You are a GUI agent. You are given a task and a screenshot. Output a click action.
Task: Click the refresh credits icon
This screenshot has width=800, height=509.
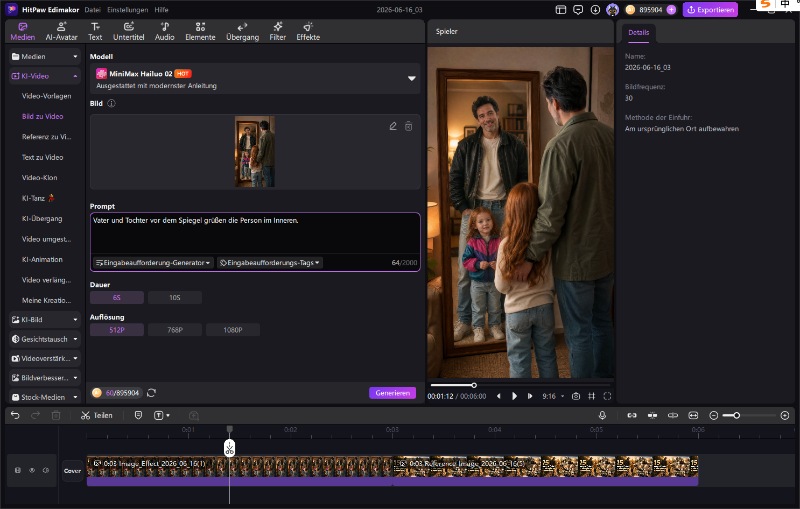tap(151, 393)
